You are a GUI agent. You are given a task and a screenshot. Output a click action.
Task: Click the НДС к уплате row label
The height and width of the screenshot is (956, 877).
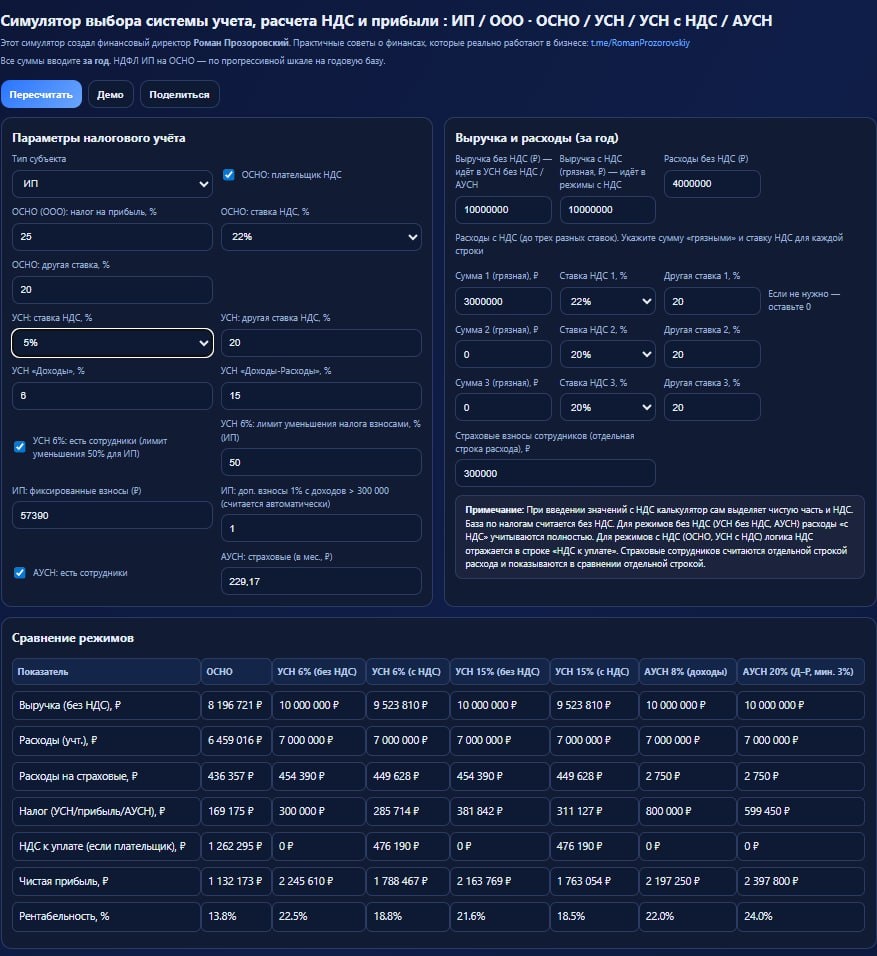[x=102, y=846]
